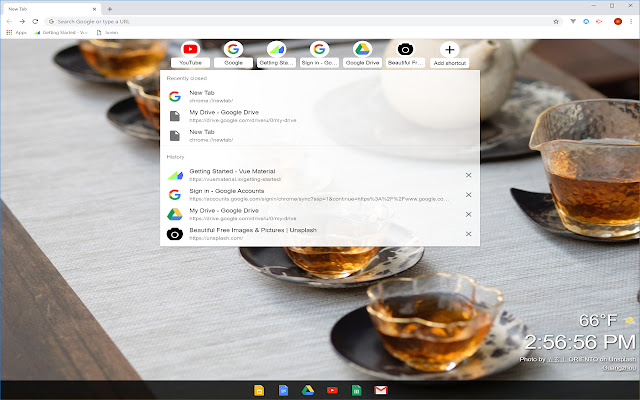This screenshot has height=400, width=640.
Task: Open Google Sheets from bottom dock
Action: [x=356, y=391]
